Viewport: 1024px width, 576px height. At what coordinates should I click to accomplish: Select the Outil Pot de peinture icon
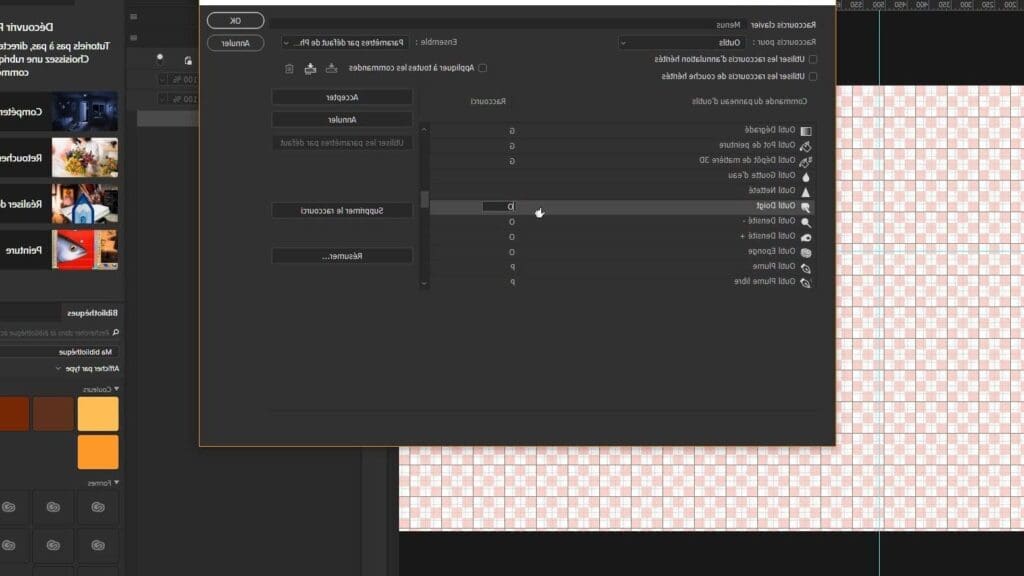click(806, 146)
